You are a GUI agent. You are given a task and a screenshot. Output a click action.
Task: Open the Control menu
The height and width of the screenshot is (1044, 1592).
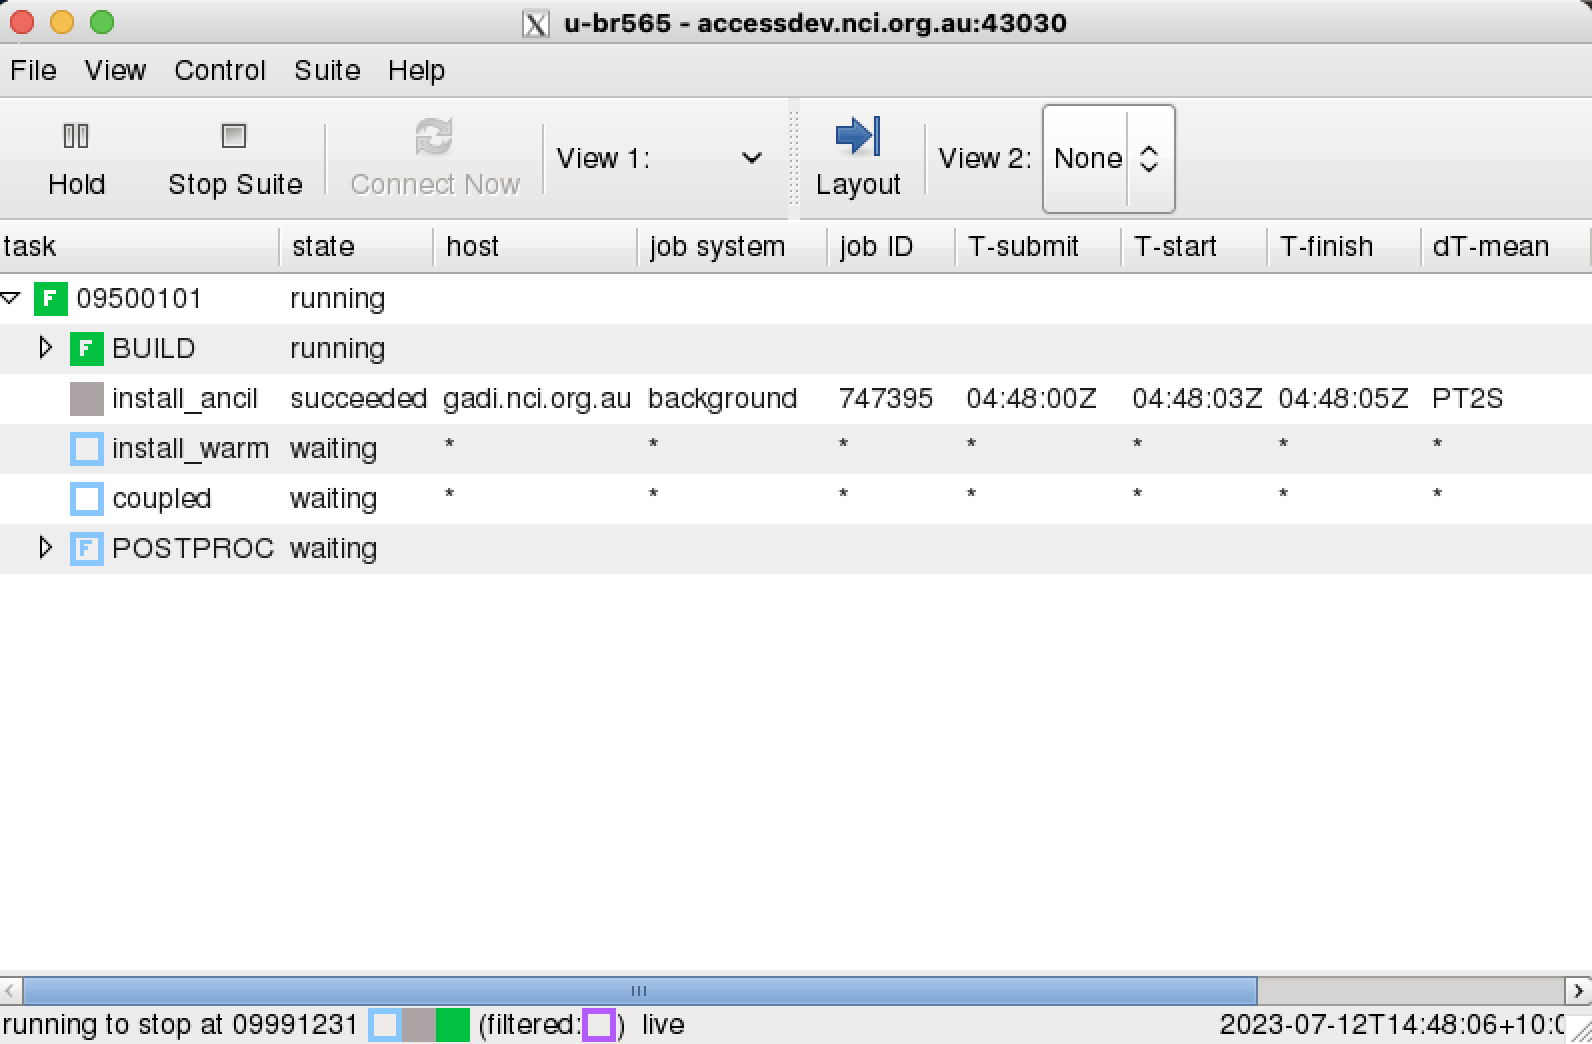pyautogui.click(x=220, y=70)
